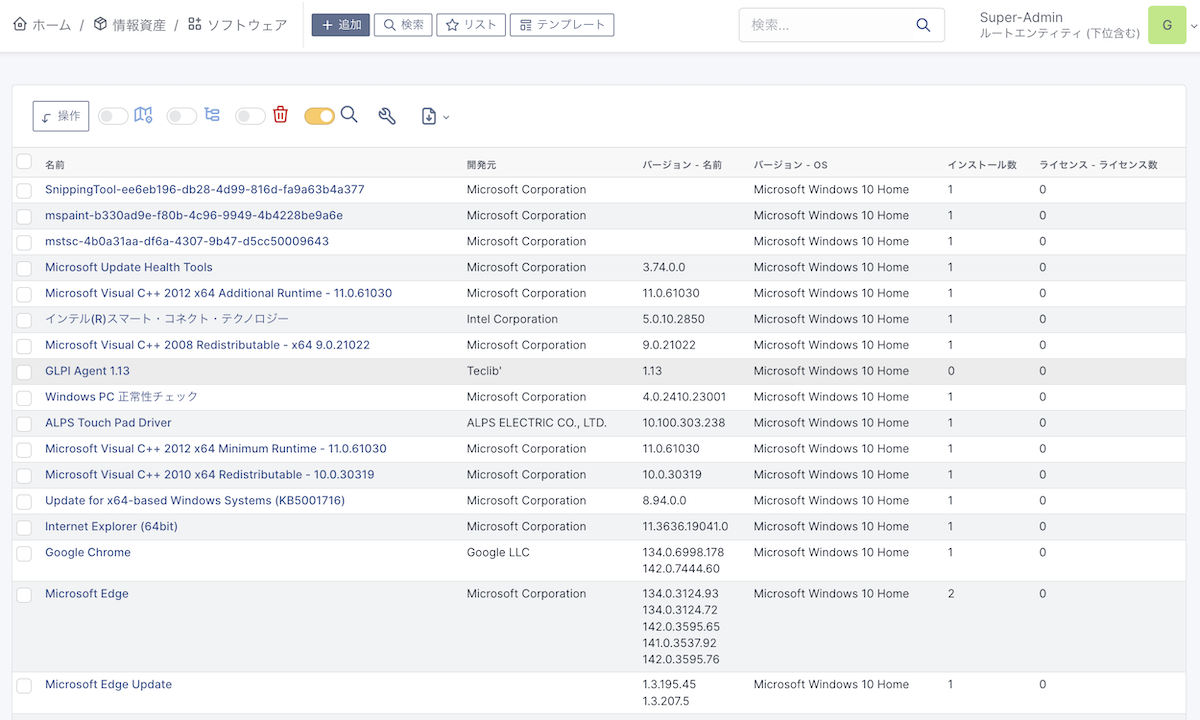Open the Microsoft Edge software link
The width and height of the screenshot is (1200, 720).
point(87,594)
